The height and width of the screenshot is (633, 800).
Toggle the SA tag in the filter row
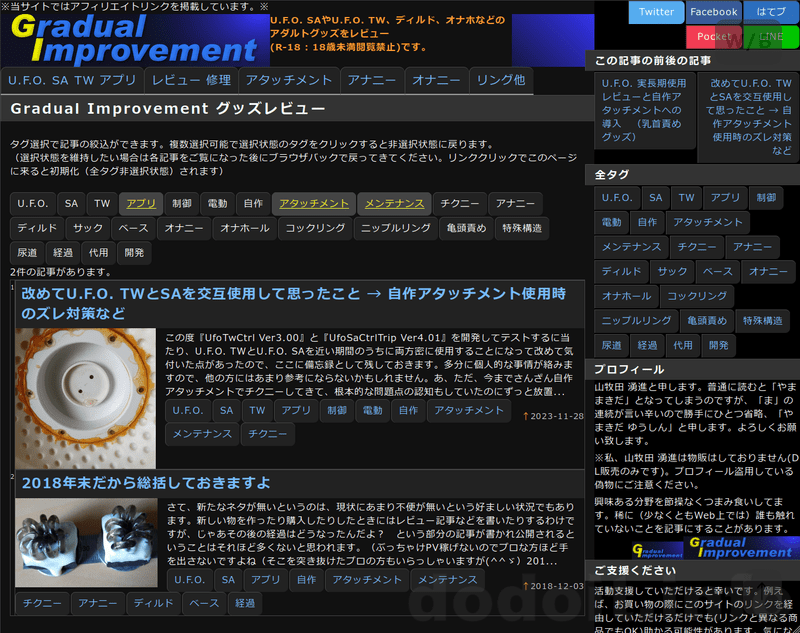point(71,204)
